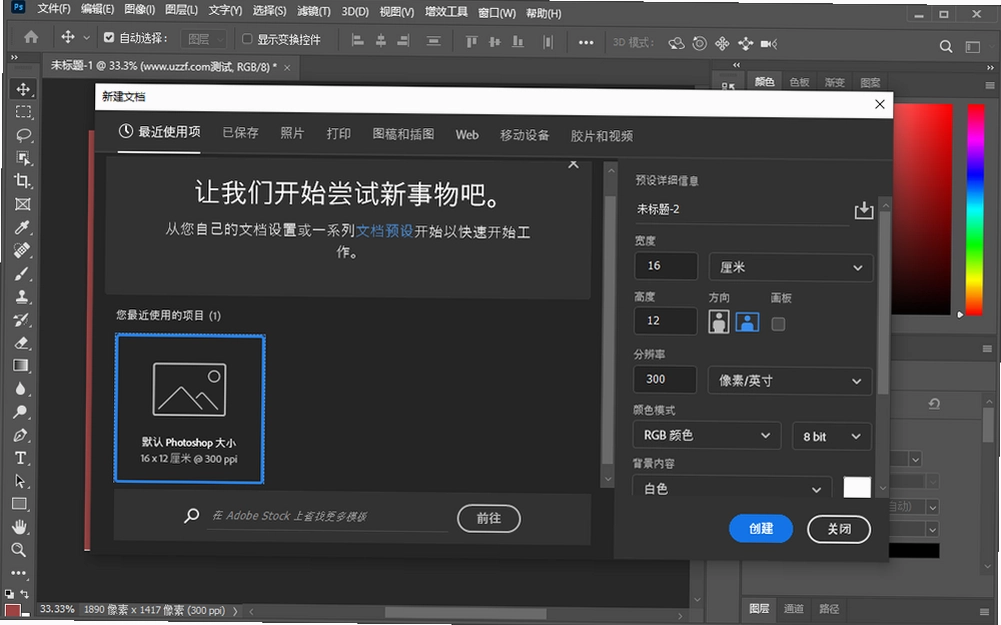Enable the 画板 artboard checkbox
This screenshot has width=1001, height=625.
pyautogui.click(x=778, y=324)
